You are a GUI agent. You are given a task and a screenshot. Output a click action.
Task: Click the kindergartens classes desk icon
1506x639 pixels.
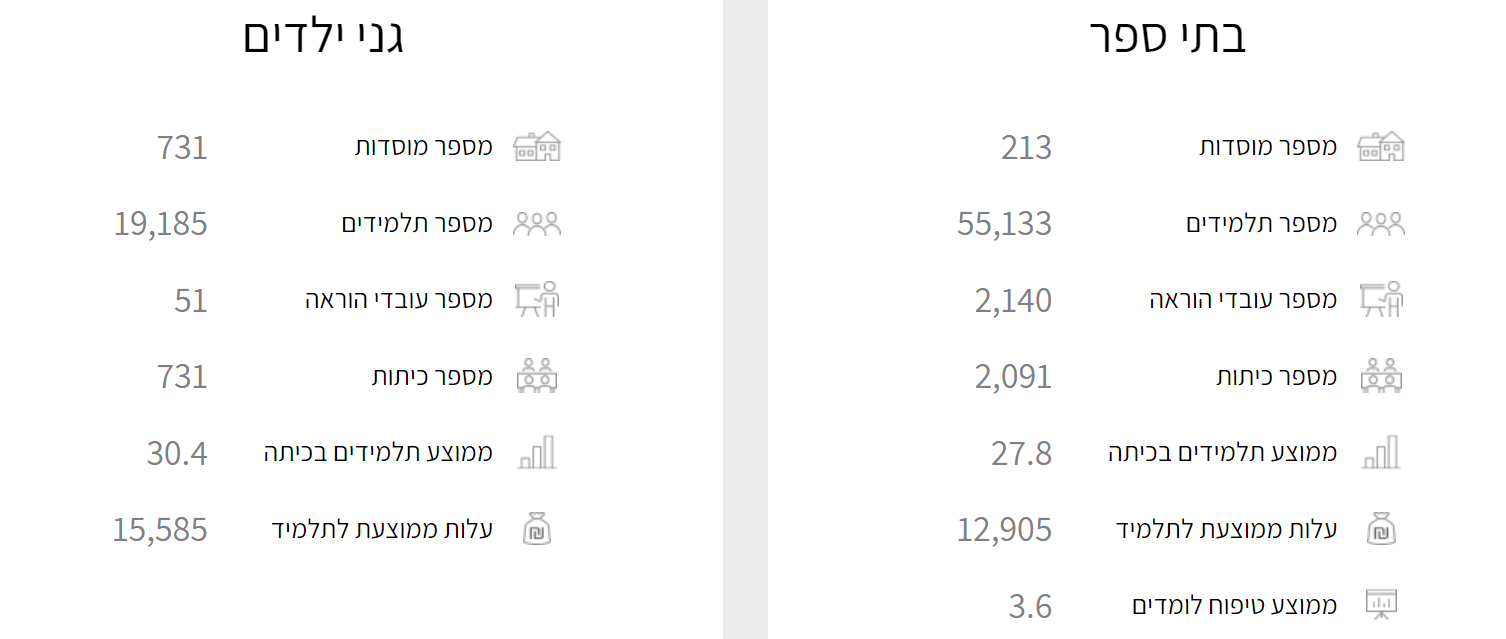537,376
